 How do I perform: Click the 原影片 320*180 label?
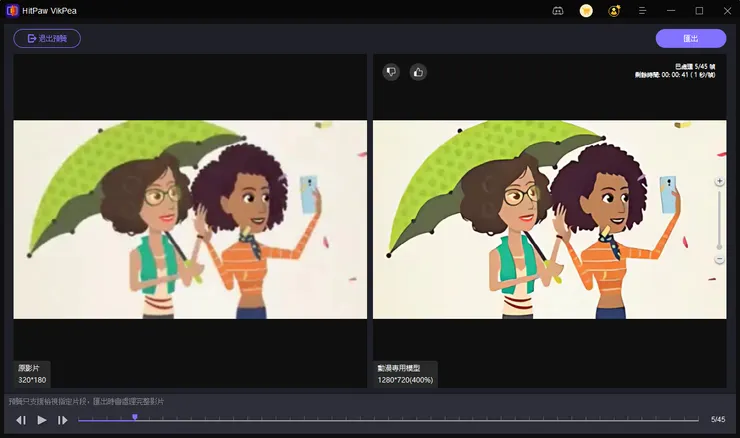coord(32,374)
